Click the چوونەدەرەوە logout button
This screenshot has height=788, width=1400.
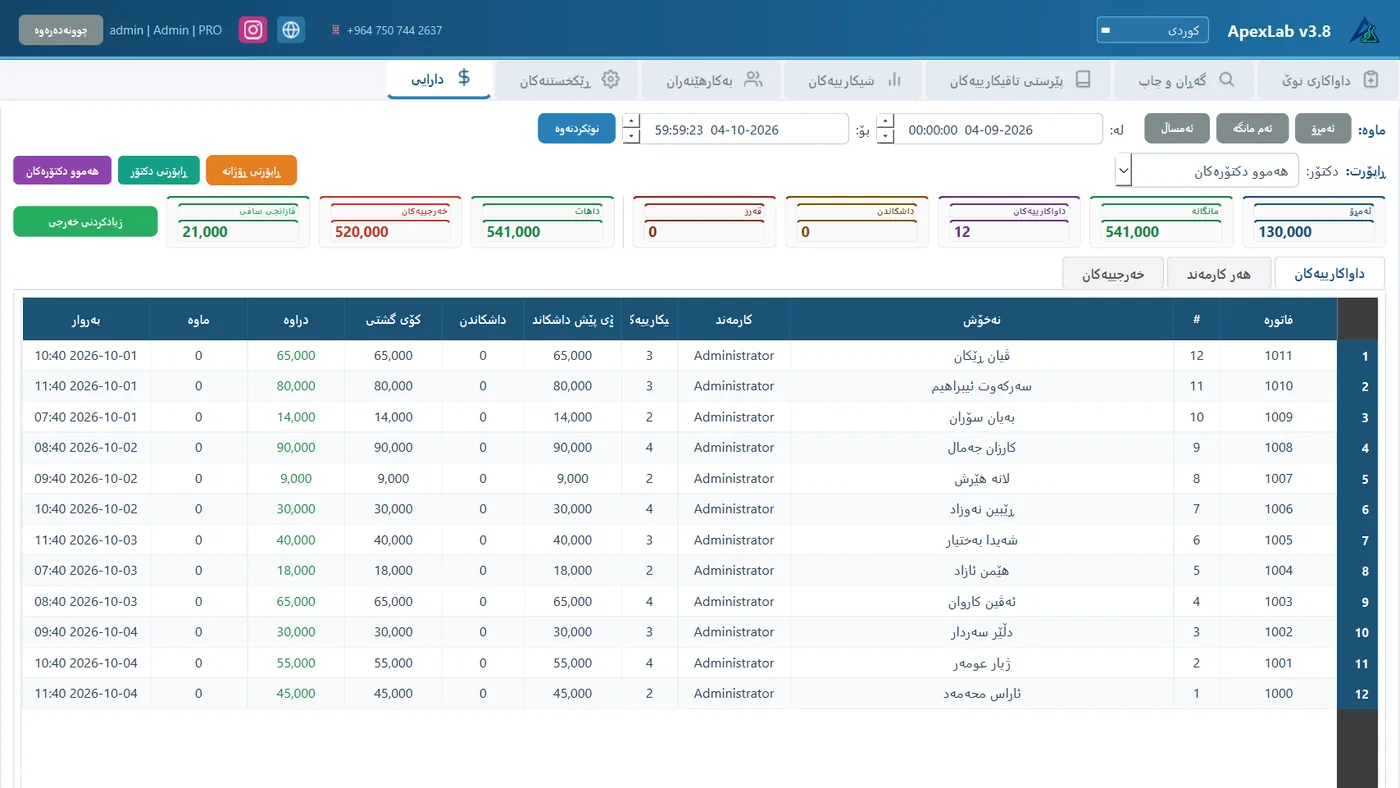(61, 30)
